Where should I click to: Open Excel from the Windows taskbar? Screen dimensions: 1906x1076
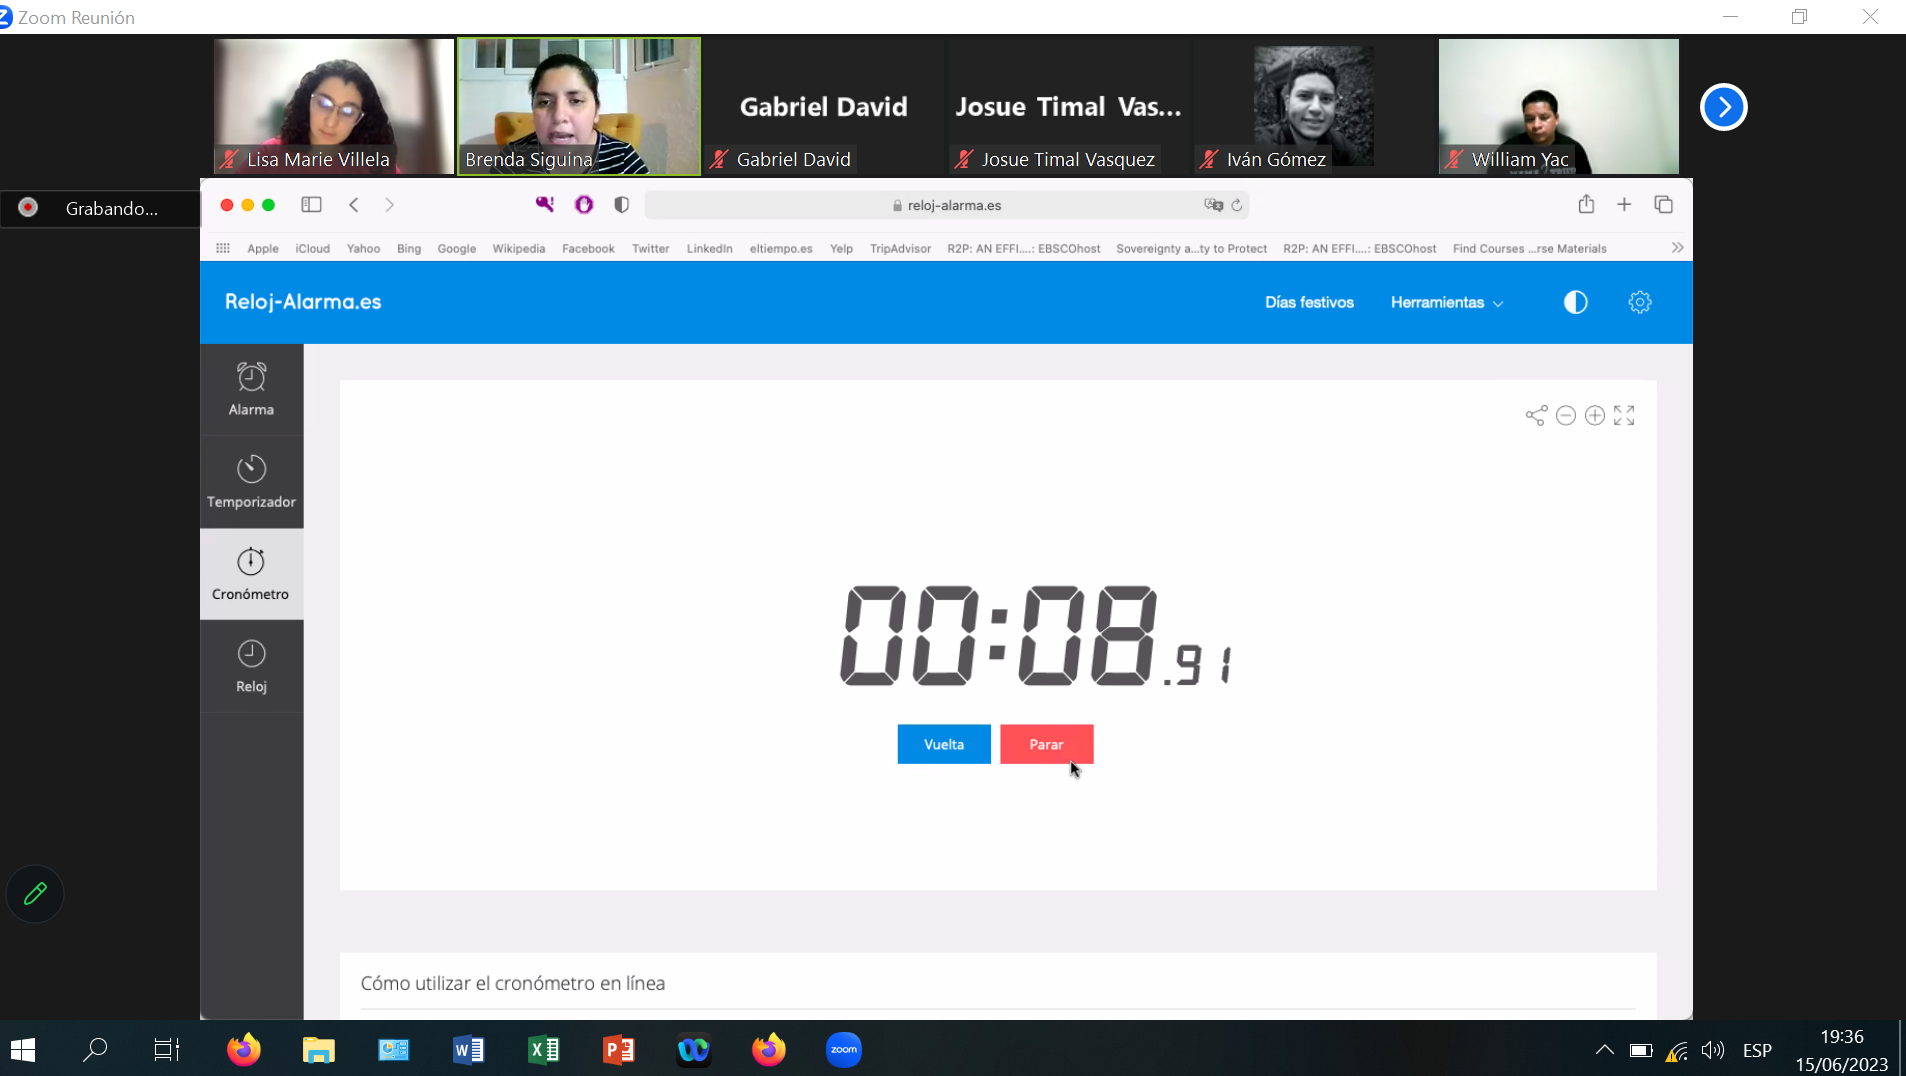point(543,1050)
